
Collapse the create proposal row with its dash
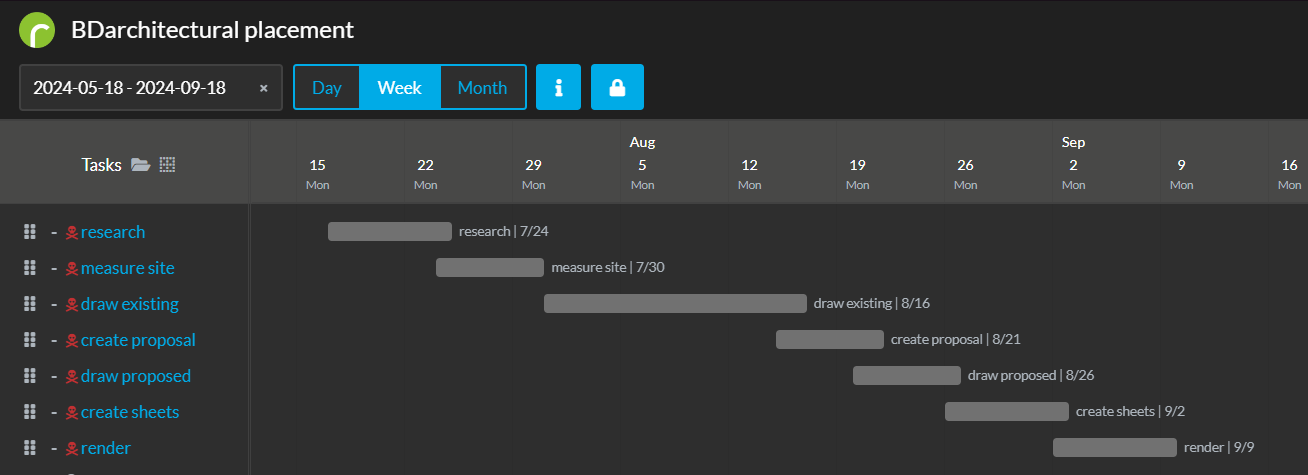54,340
